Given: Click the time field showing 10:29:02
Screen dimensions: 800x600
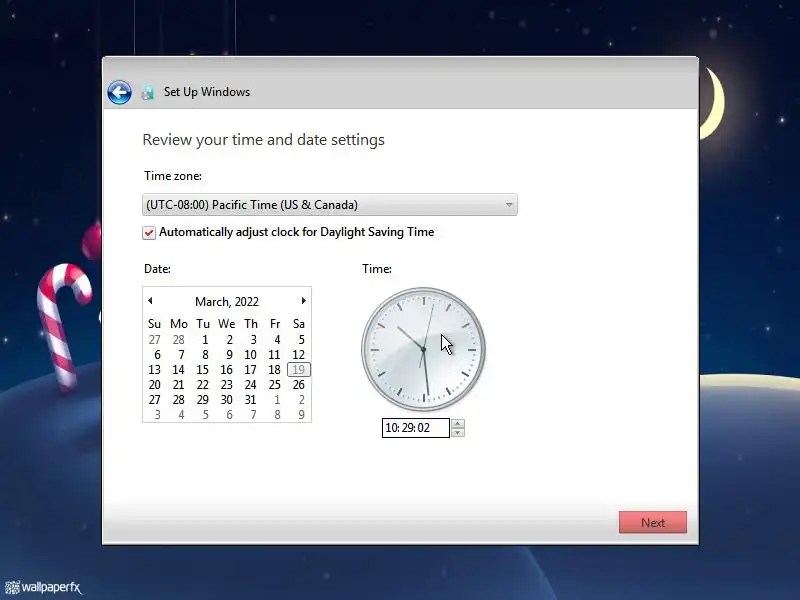Looking at the screenshot, I should coord(415,428).
